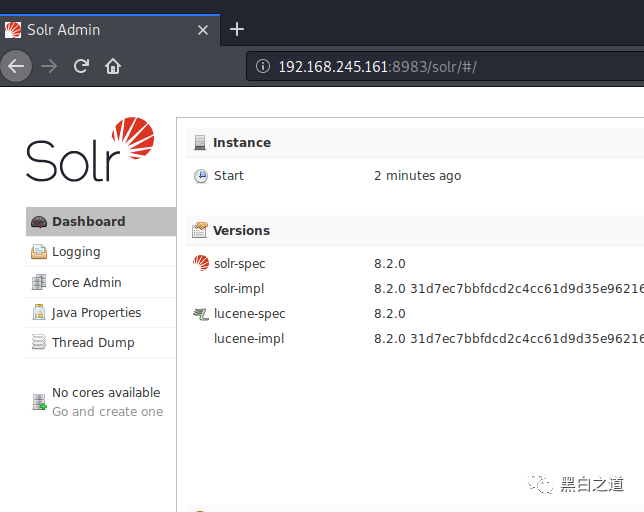Click the solr-spec 8.2.0 value
Viewport: 644px width, 512px height.
[x=389, y=264]
